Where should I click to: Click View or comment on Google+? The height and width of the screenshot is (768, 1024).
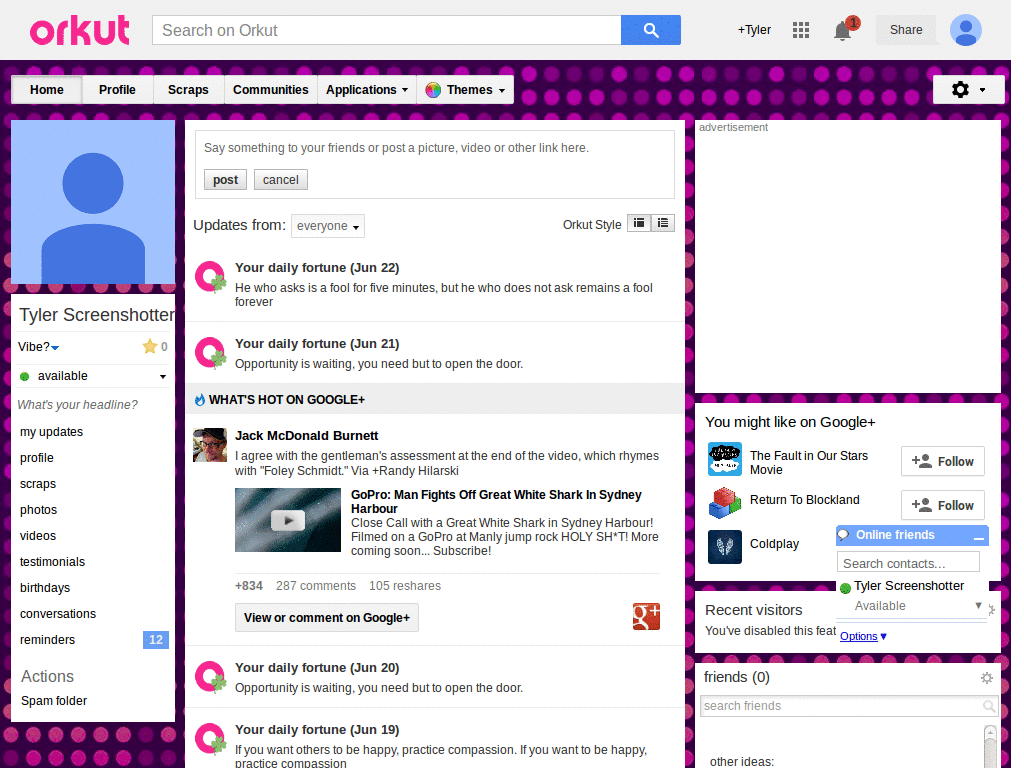coord(327,617)
